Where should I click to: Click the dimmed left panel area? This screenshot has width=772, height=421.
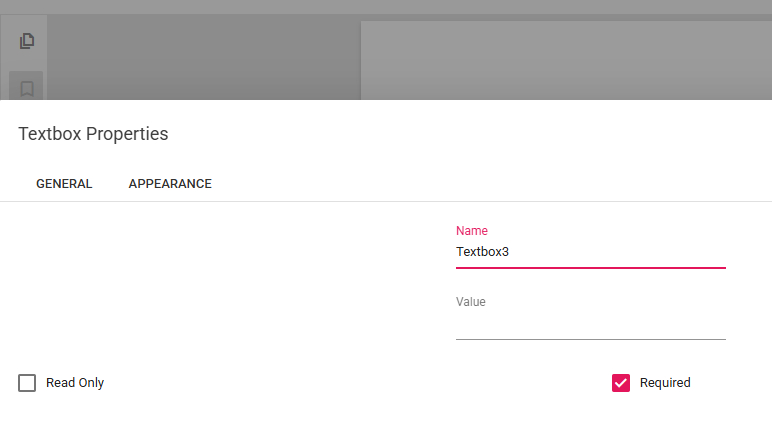coord(200,60)
